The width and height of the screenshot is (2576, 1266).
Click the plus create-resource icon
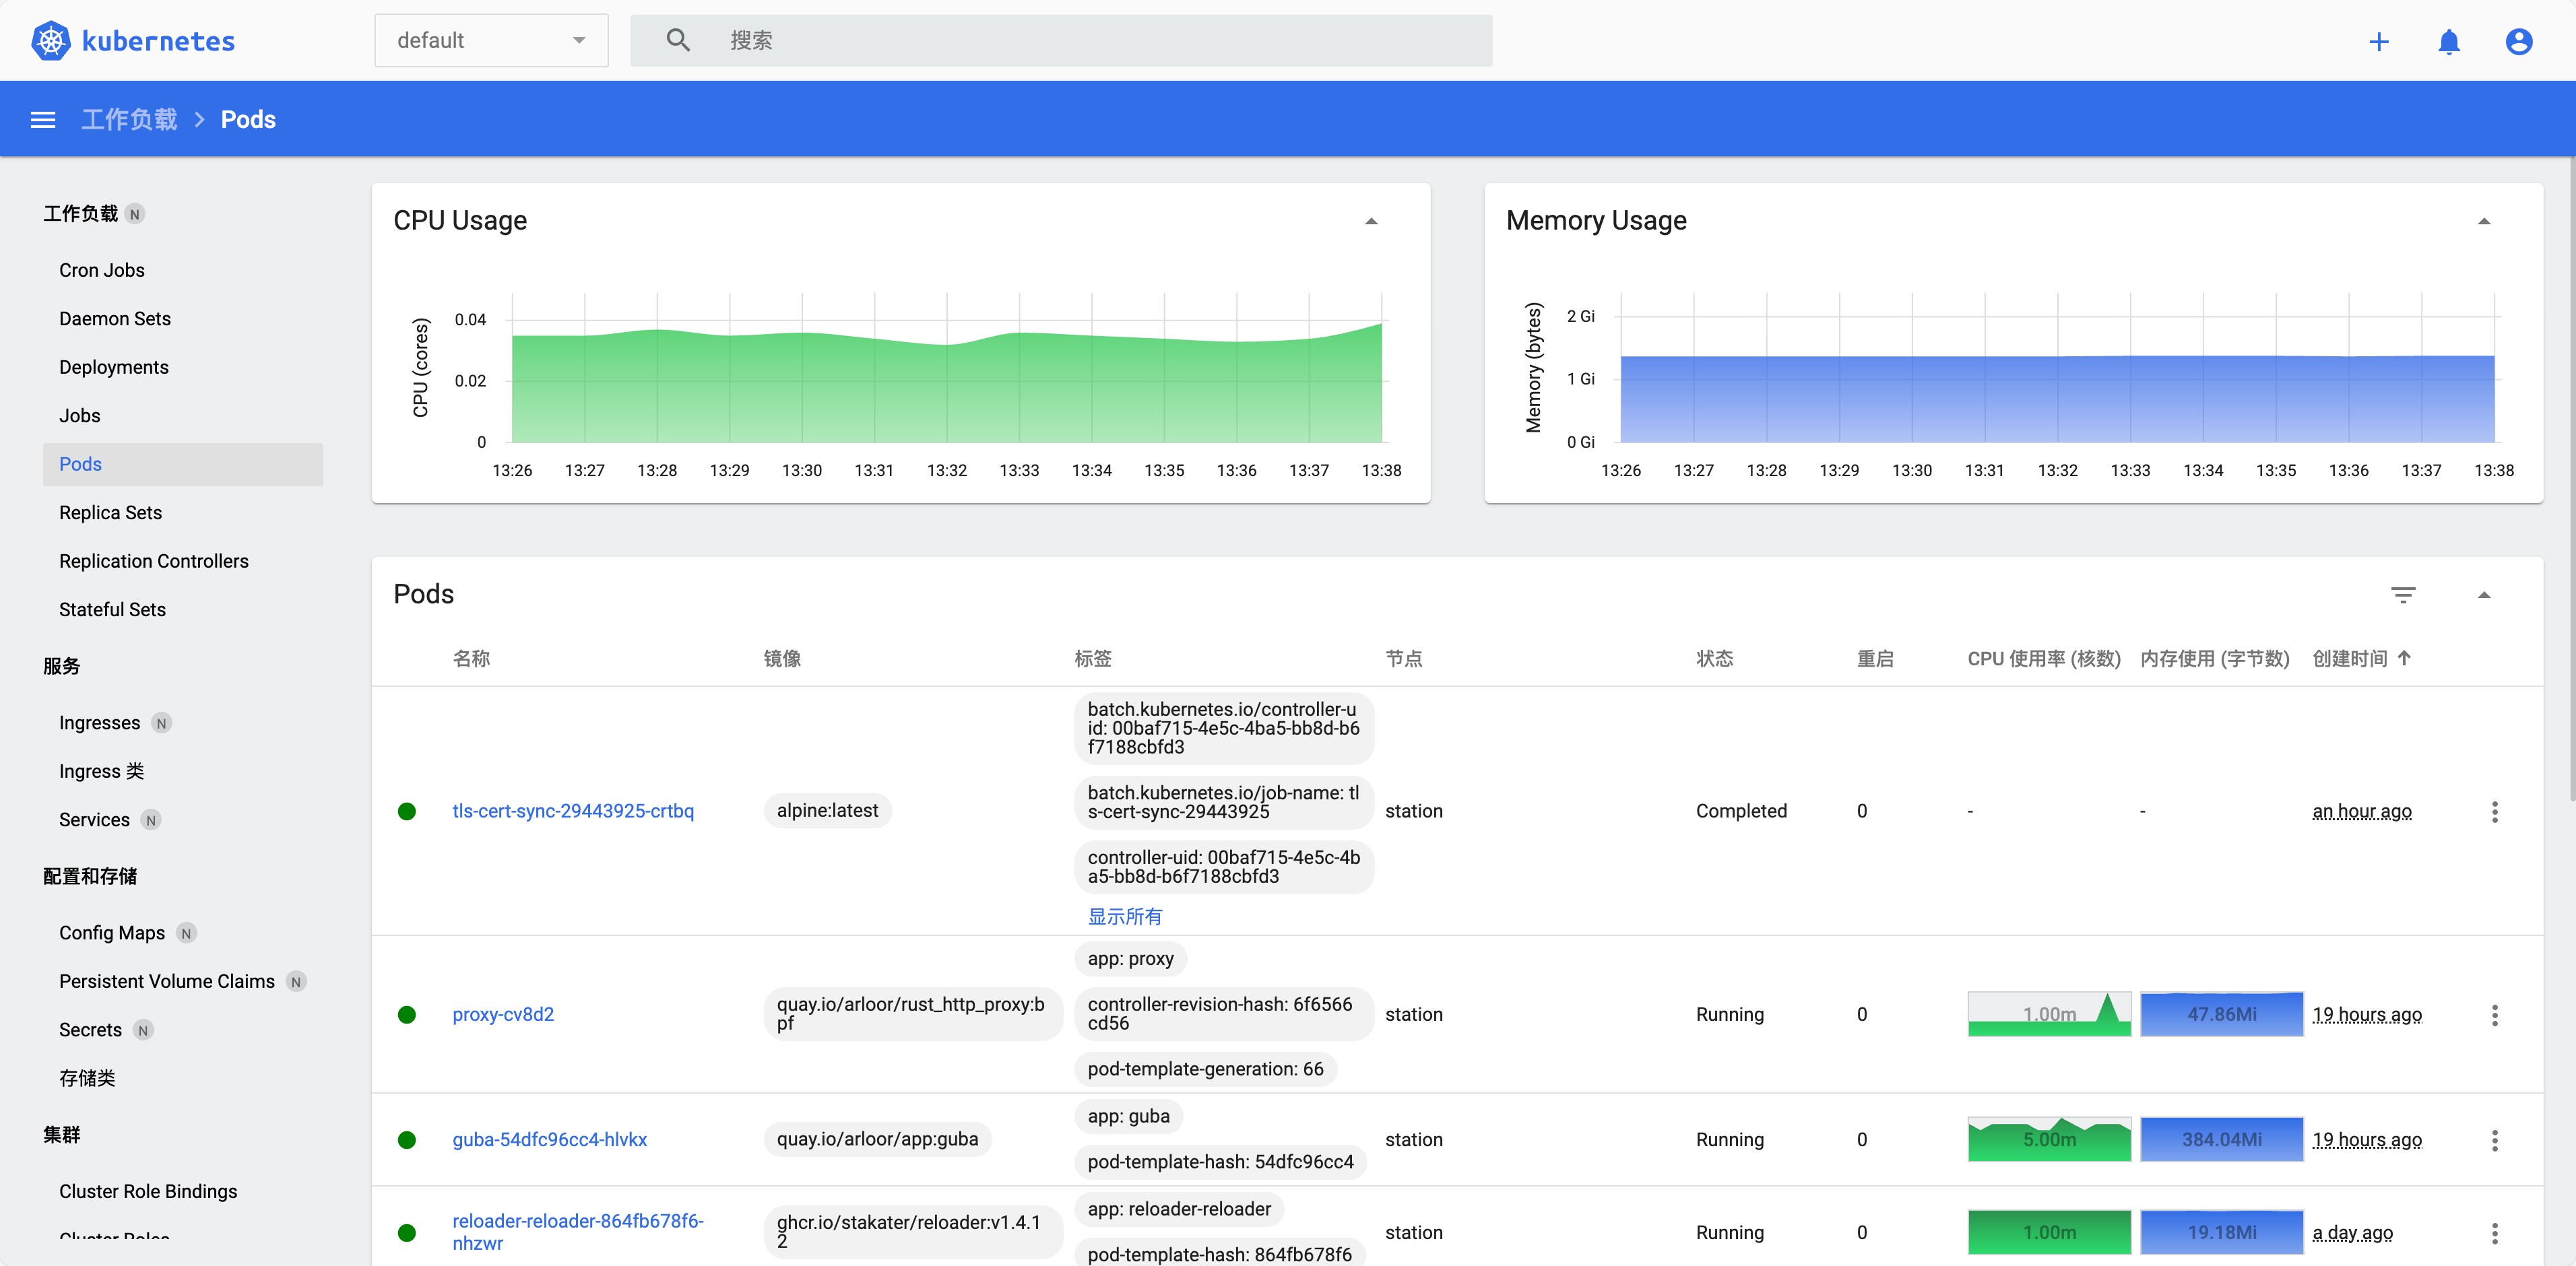pyautogui.click(x=2379, y=41)
